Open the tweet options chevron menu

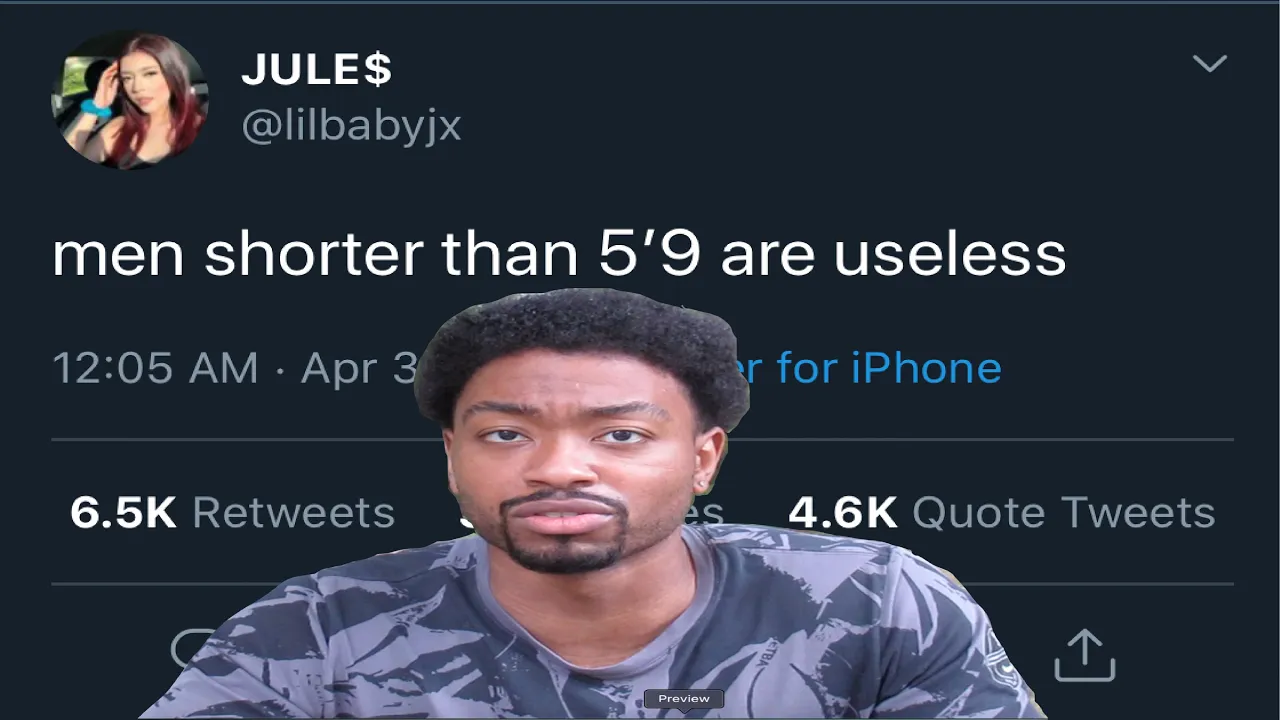1210,64
